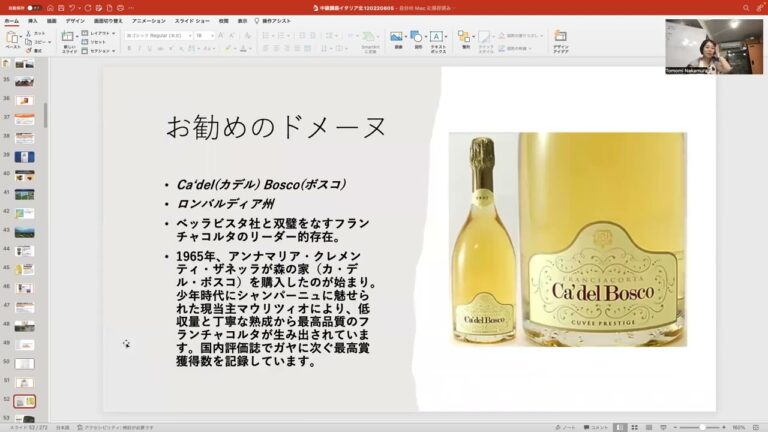Click the slide panel vertical scrollbar
This screenshot has height=432, width=768.
click(46, 115)
